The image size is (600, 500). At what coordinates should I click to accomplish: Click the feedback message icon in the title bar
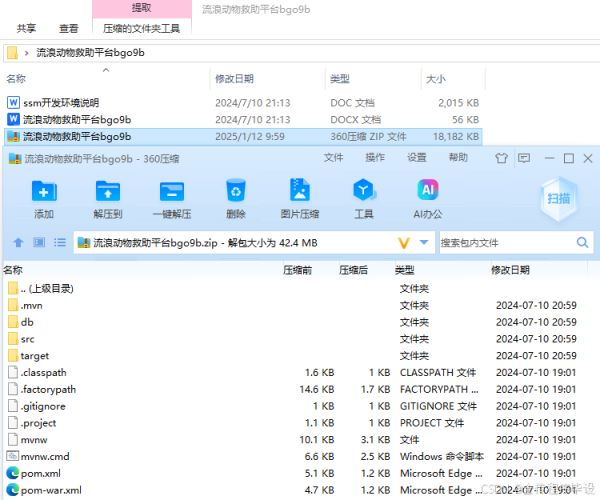coord(524,158)
